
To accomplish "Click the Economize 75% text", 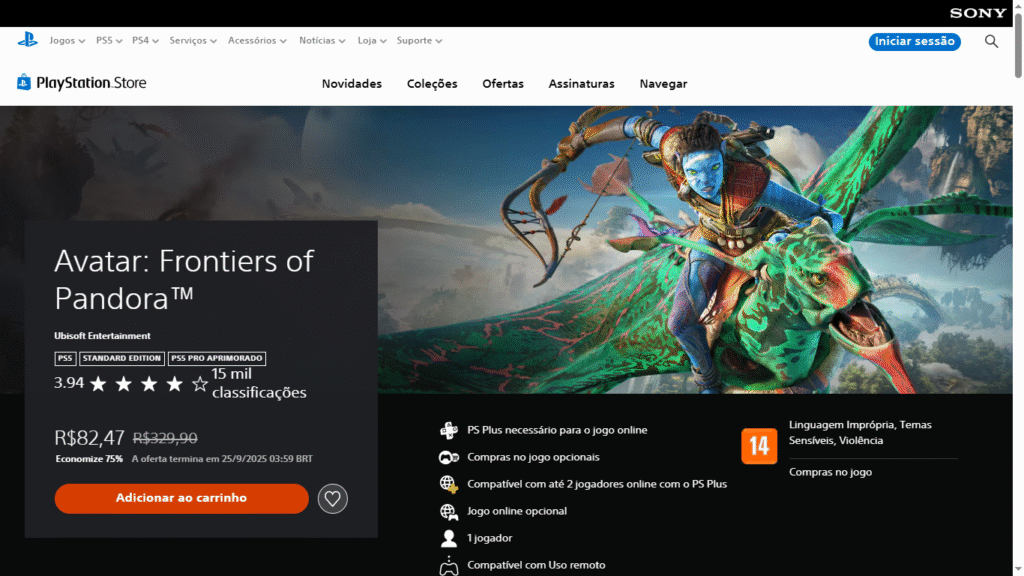I will click(89, 459).
